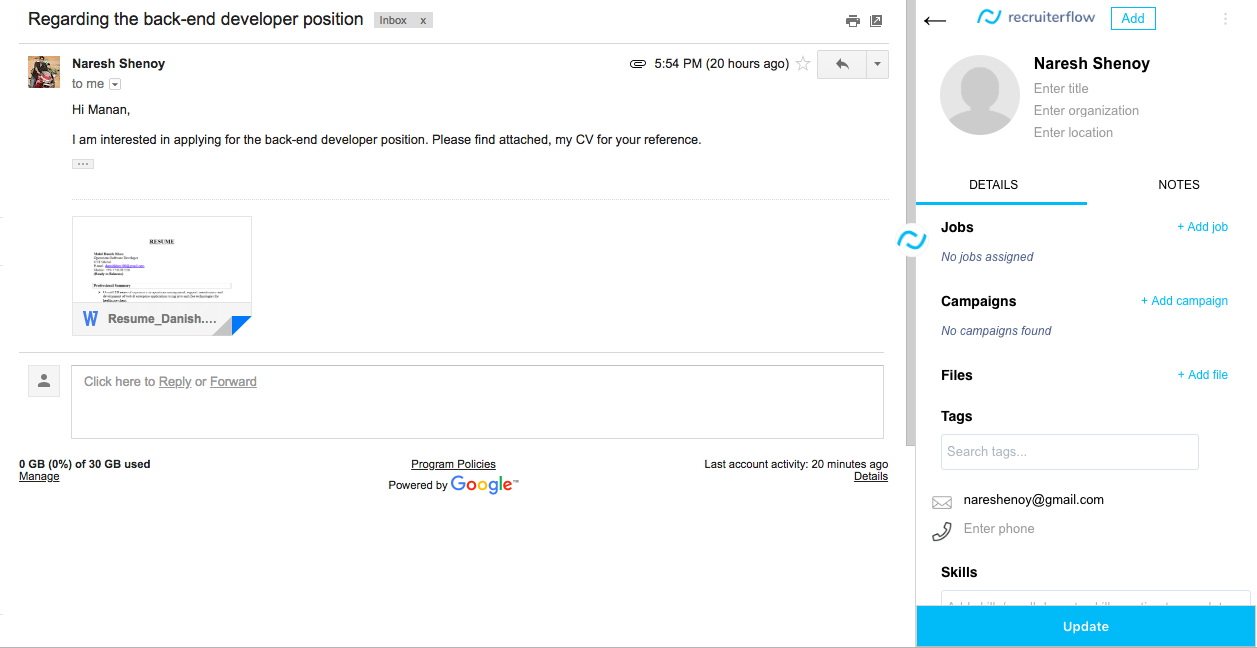The width and height of the screenshot is (1257, 648).
Task: Open the Recruiterflow three-dot menu
Action: tap(1226, 19)
